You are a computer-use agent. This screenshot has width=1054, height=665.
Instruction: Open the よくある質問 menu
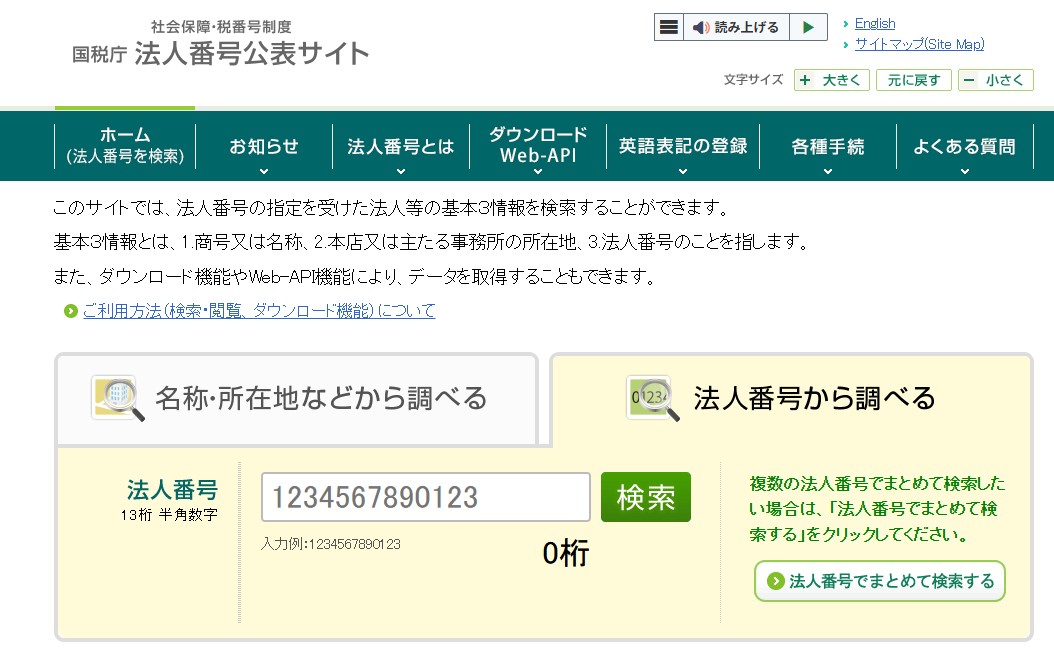(964, 148)
